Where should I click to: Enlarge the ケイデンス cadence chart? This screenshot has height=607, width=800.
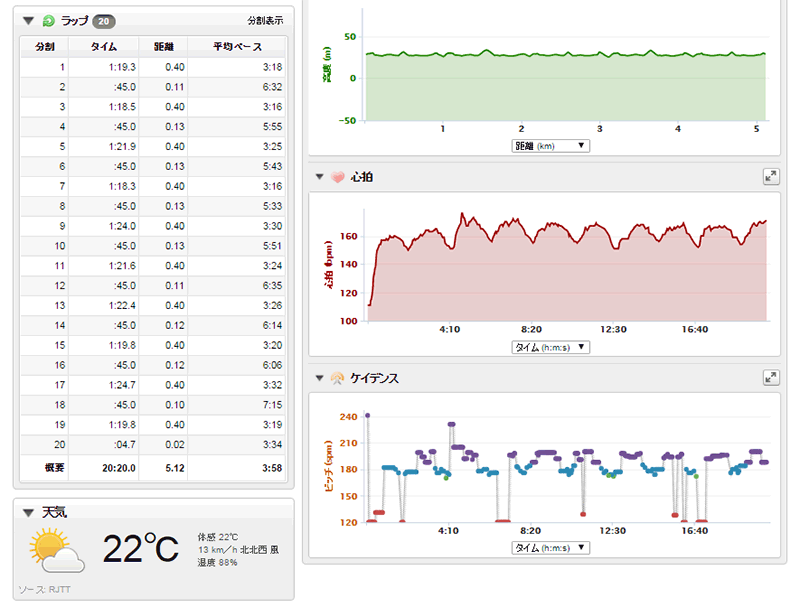tap(770, 377)
